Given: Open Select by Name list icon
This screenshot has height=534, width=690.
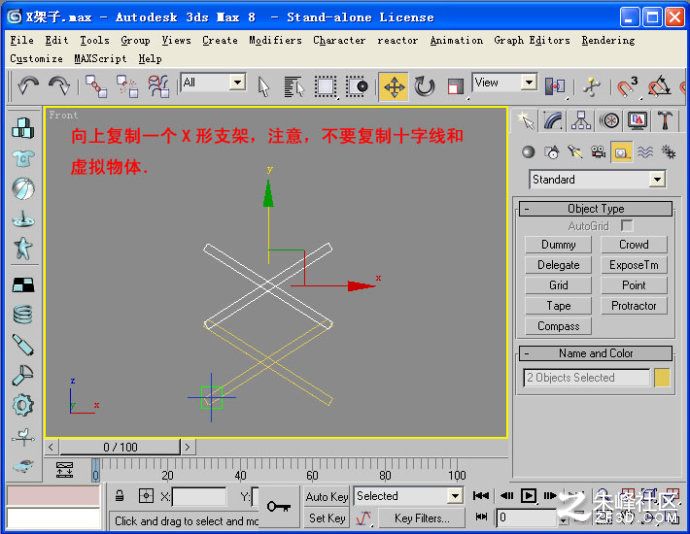Looking at the screenshot, I should 294,86.
